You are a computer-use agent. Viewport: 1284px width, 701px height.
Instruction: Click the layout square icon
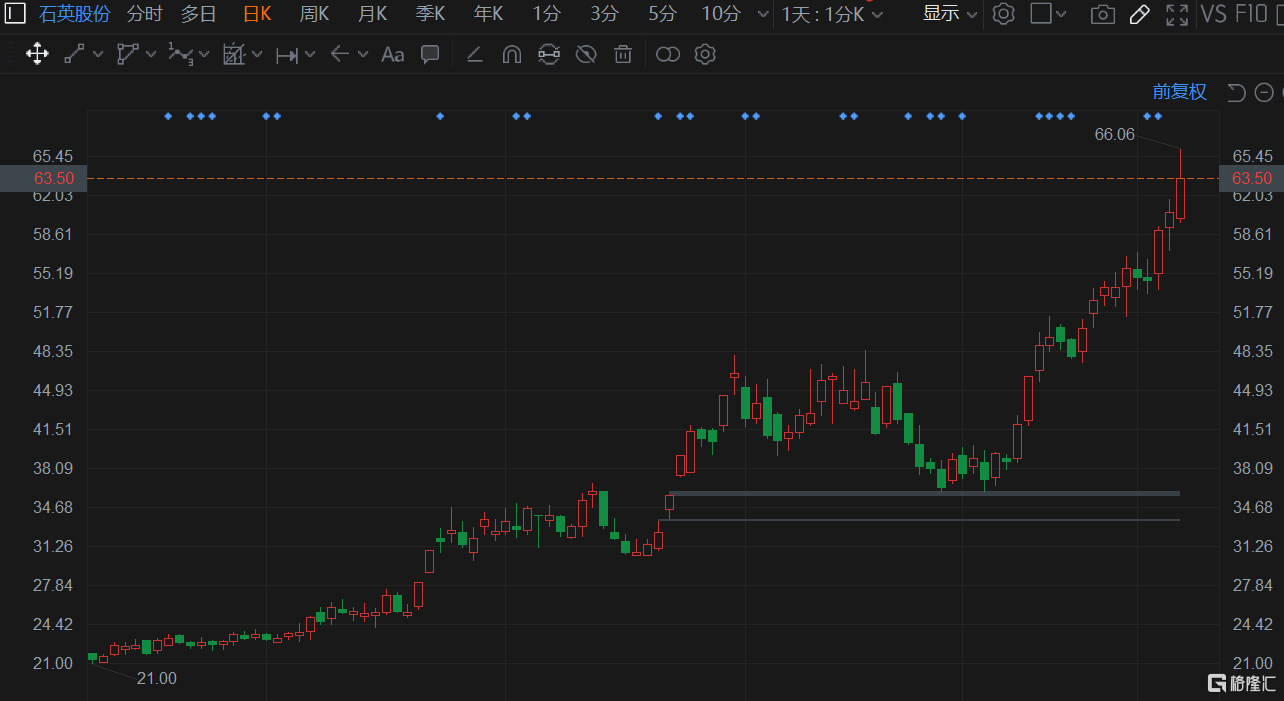click(1041, 14)
